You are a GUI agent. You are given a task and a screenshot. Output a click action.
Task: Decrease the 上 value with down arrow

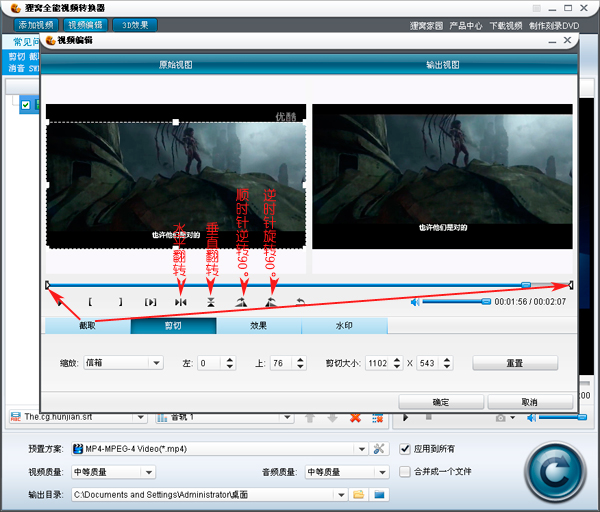(x=300, y=367)
